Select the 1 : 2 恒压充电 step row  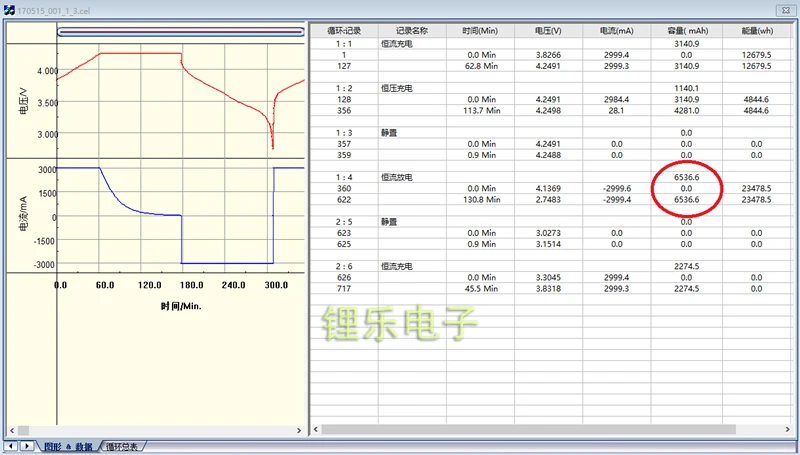[551, 88]
